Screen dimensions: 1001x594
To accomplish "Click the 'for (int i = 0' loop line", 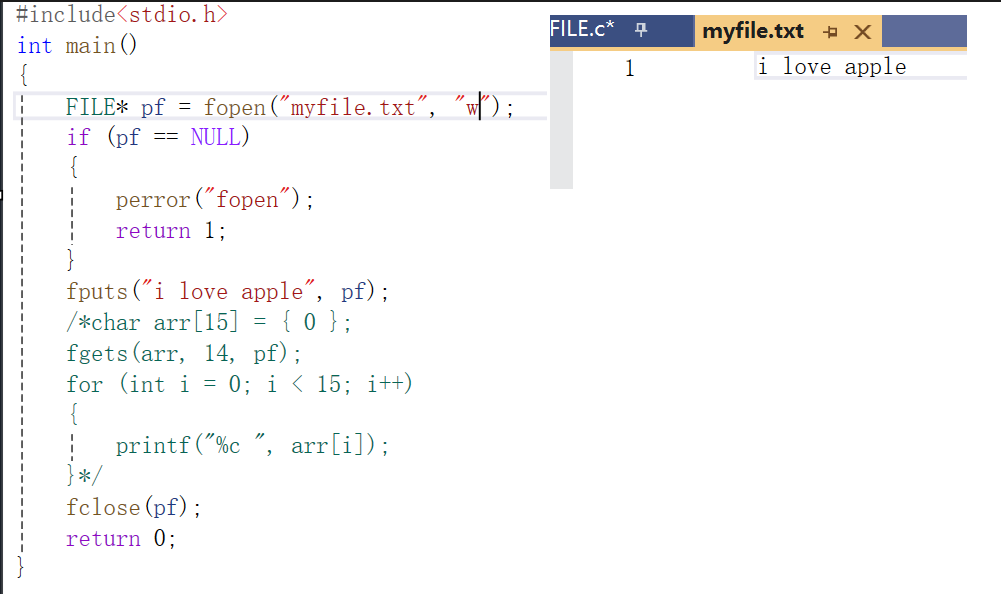I will tap(239, 384).
